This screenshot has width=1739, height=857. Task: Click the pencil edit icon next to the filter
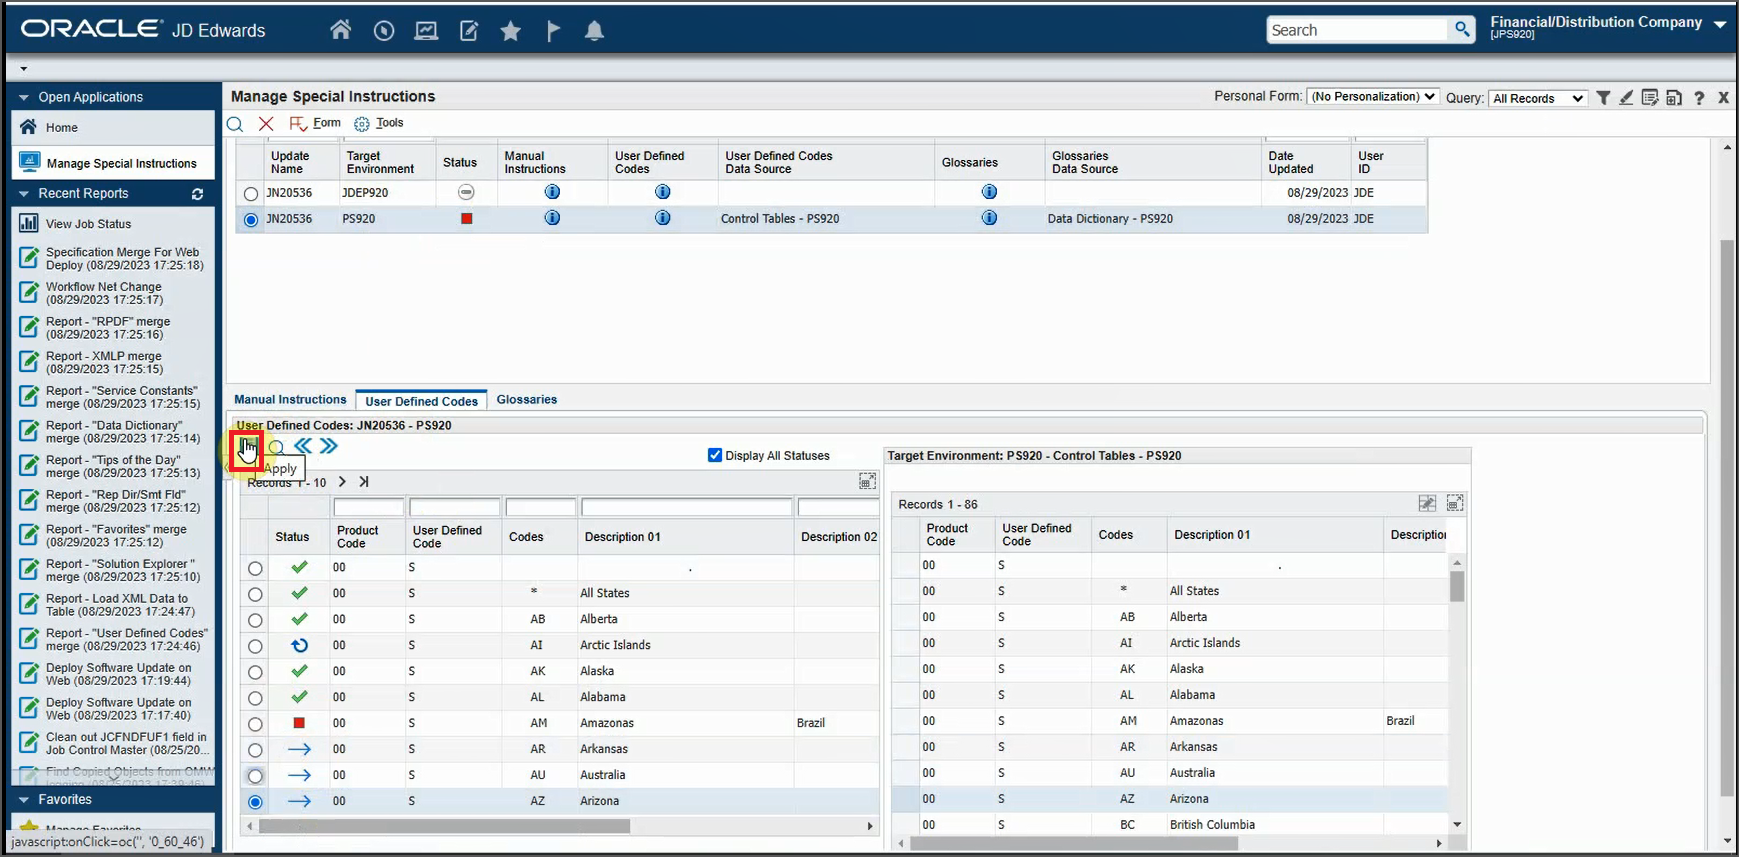(x=1626, y=98)
